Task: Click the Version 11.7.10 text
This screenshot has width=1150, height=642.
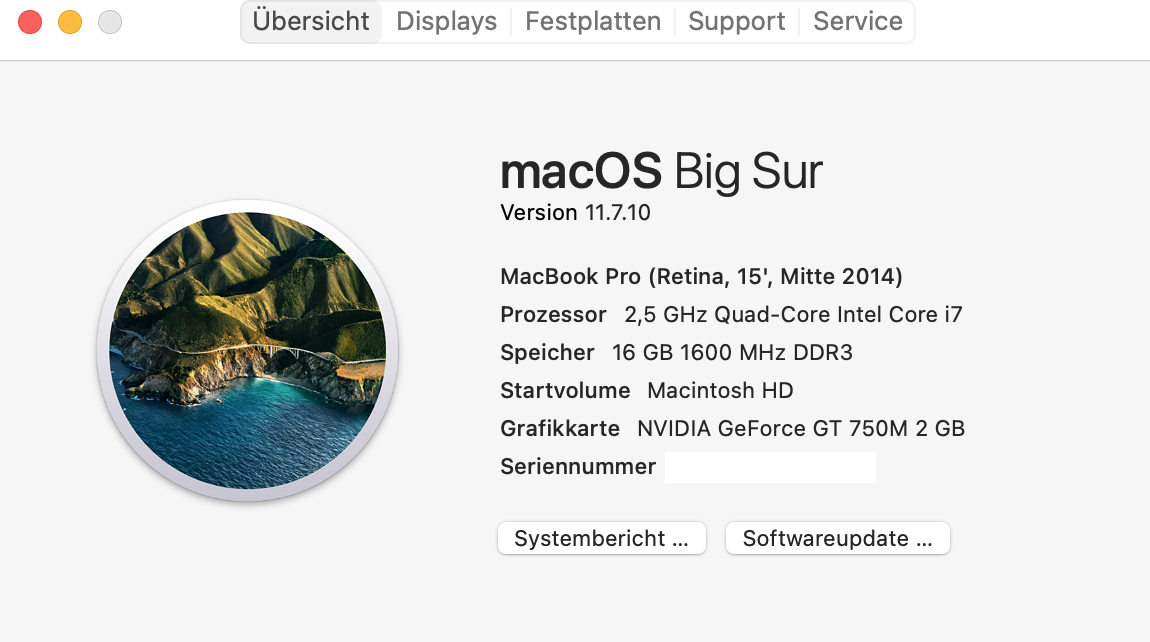Action: 575,213
